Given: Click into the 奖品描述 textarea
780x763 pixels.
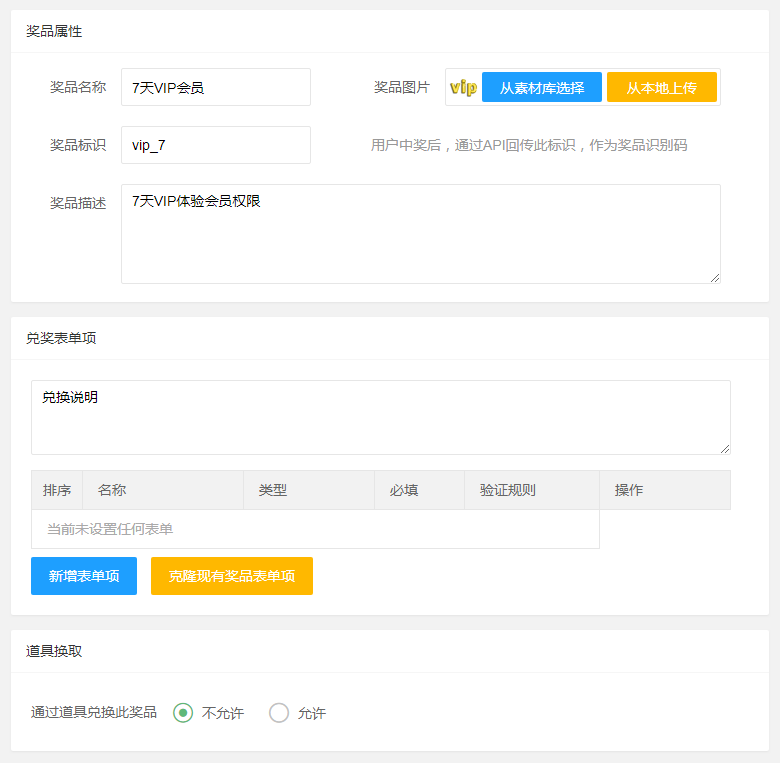Looking at the screenshot, I should point(421,234).
